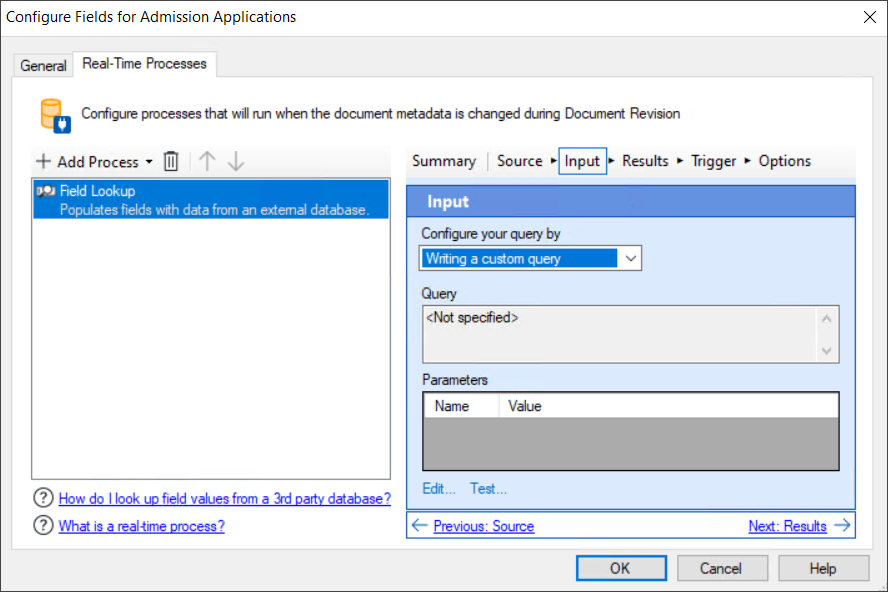Move the process up with the up-arrow icon

point(205,161)
